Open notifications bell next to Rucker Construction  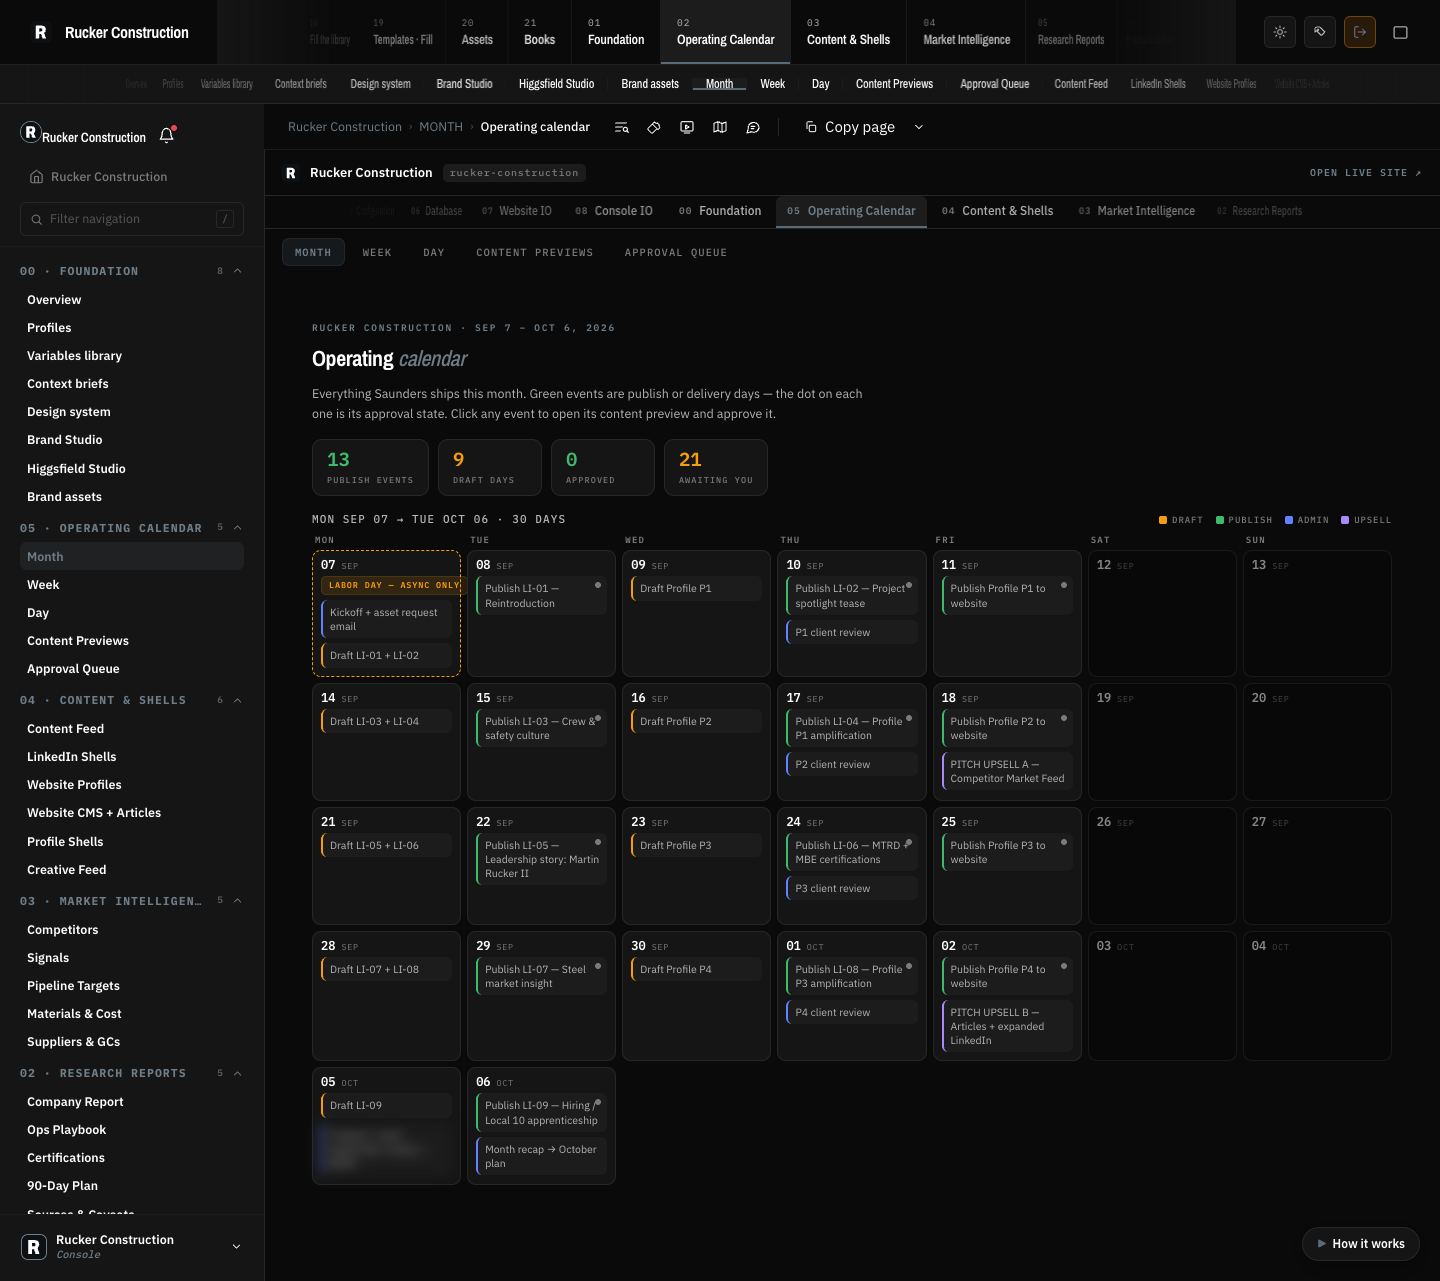tap(167, 135)
